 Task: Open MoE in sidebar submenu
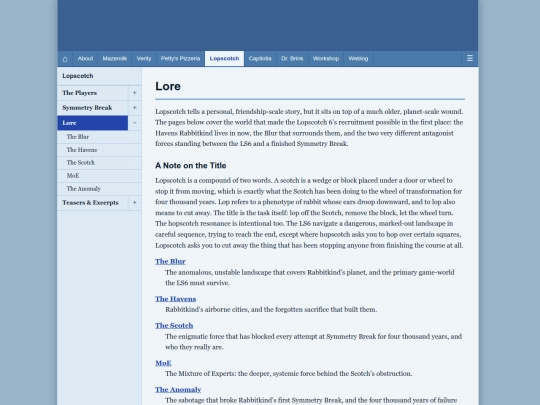point(100,176)
